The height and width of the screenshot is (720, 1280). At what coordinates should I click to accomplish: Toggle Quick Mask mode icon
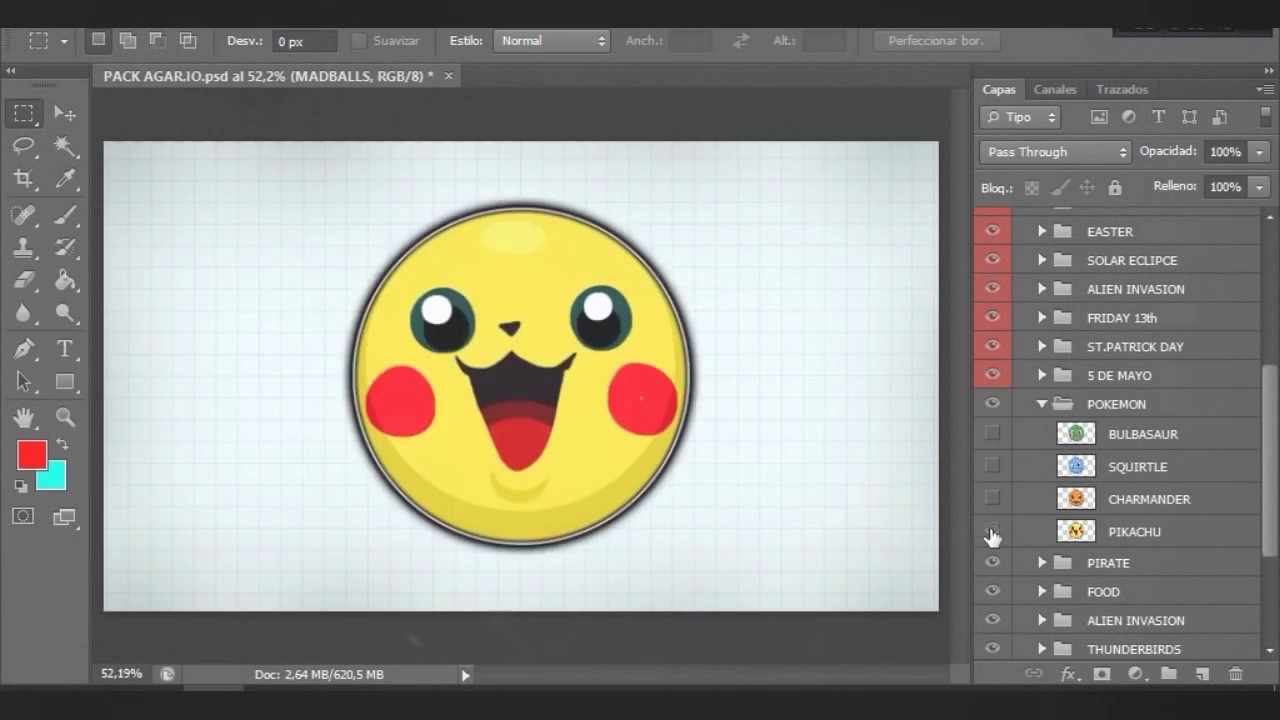(23, 516)
